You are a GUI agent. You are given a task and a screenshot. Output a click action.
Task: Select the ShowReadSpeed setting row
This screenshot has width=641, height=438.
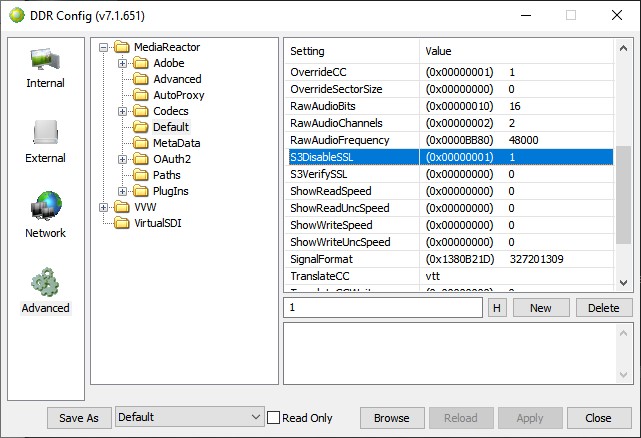pos(449,191)
